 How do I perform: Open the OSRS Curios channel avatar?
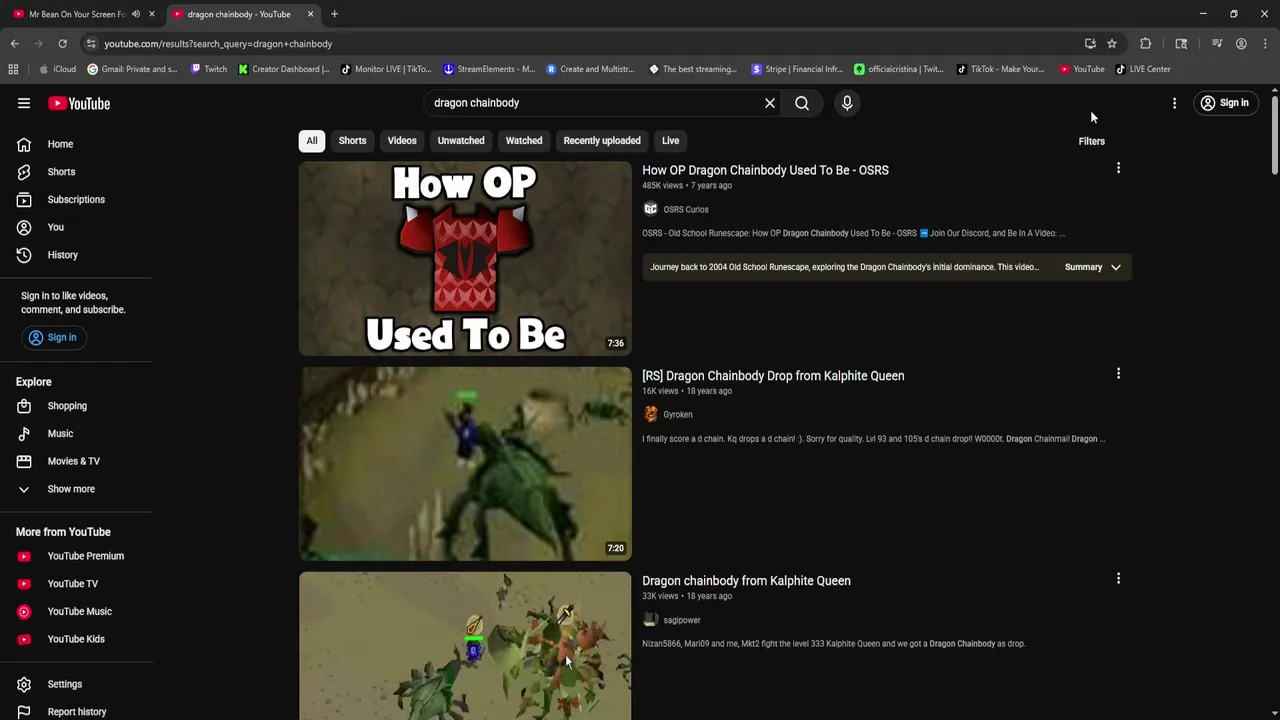[x=650, y=209]
